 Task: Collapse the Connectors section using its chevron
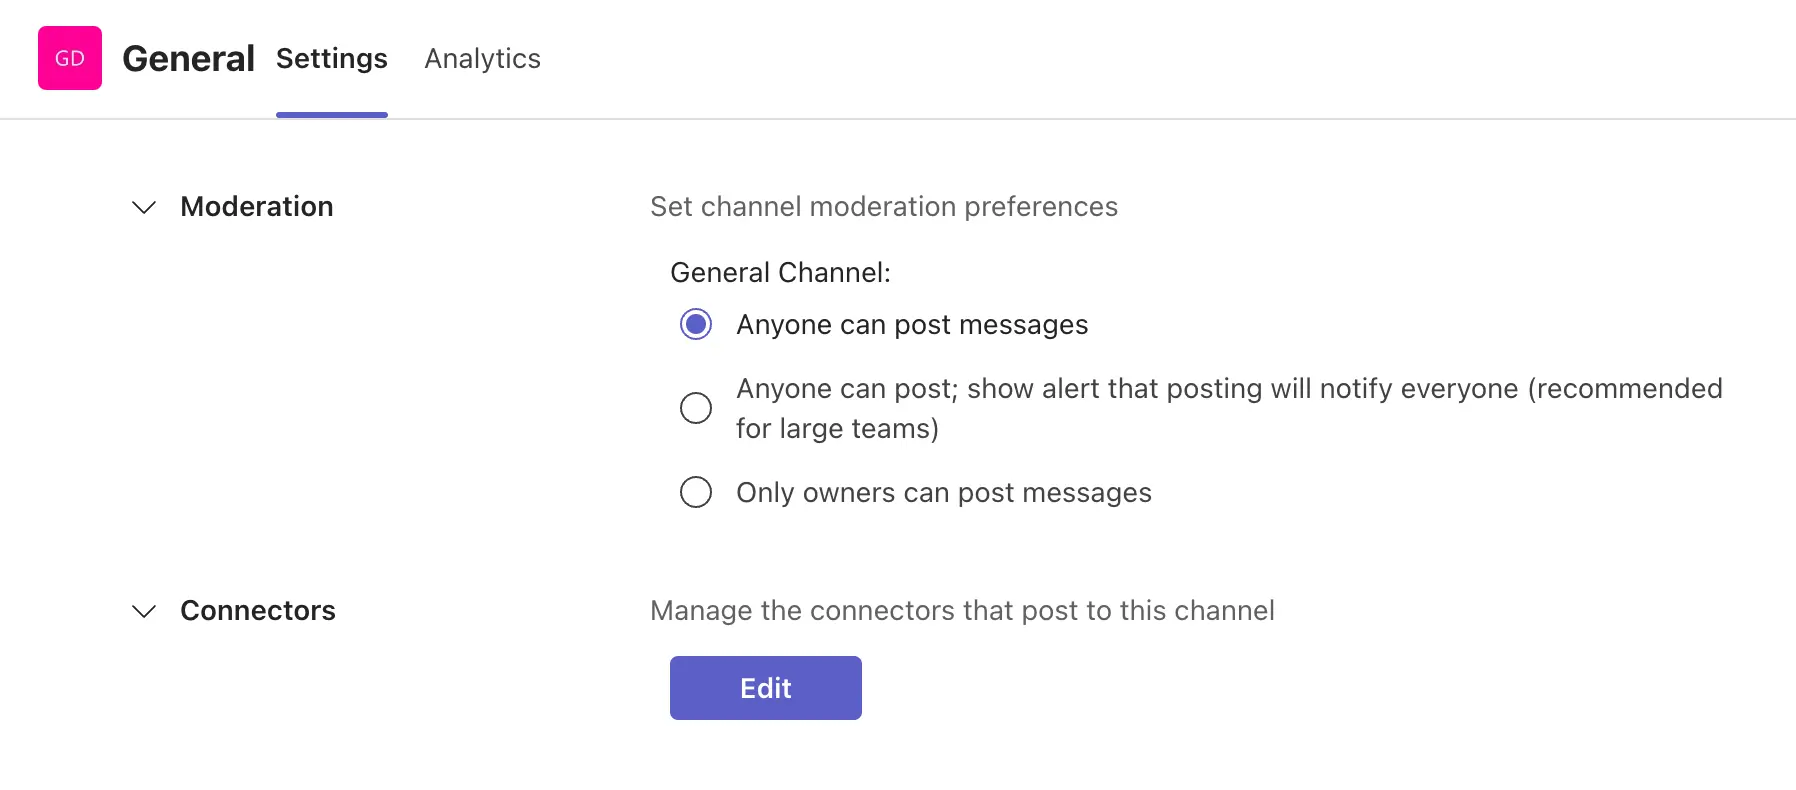tap(144, 611)
